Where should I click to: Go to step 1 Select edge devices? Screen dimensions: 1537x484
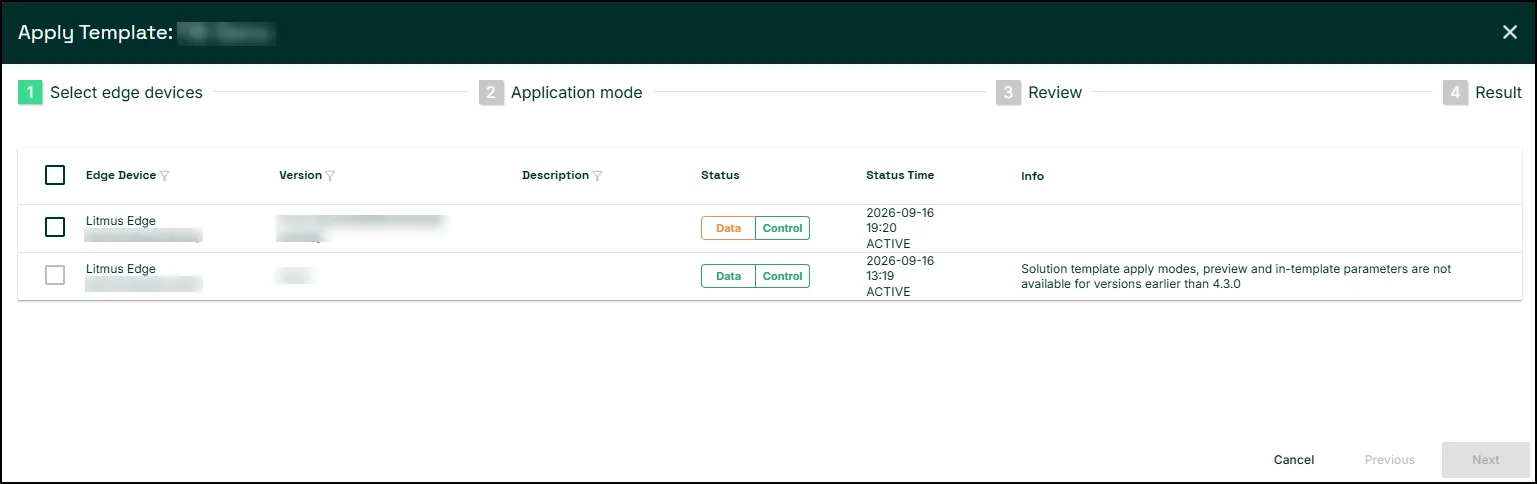(111, 93)
